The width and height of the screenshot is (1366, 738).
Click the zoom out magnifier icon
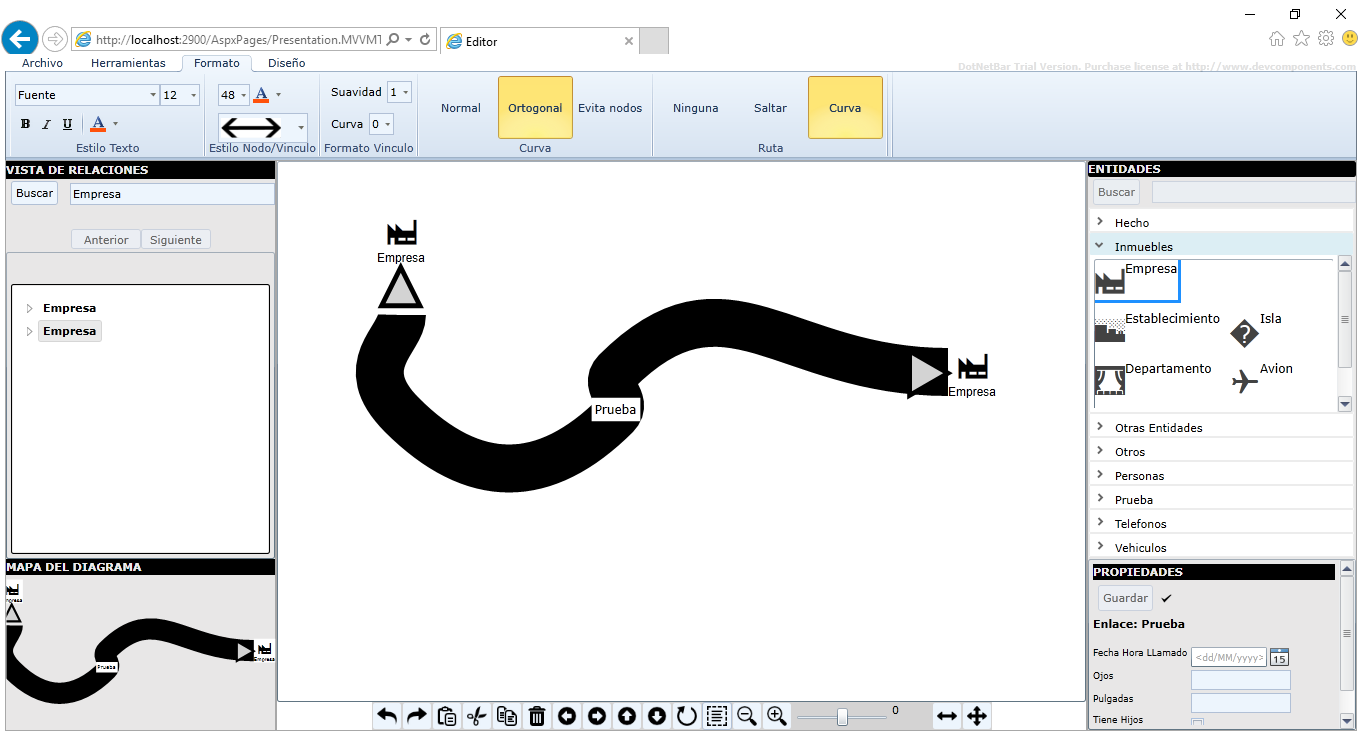(x=747, y=716)
